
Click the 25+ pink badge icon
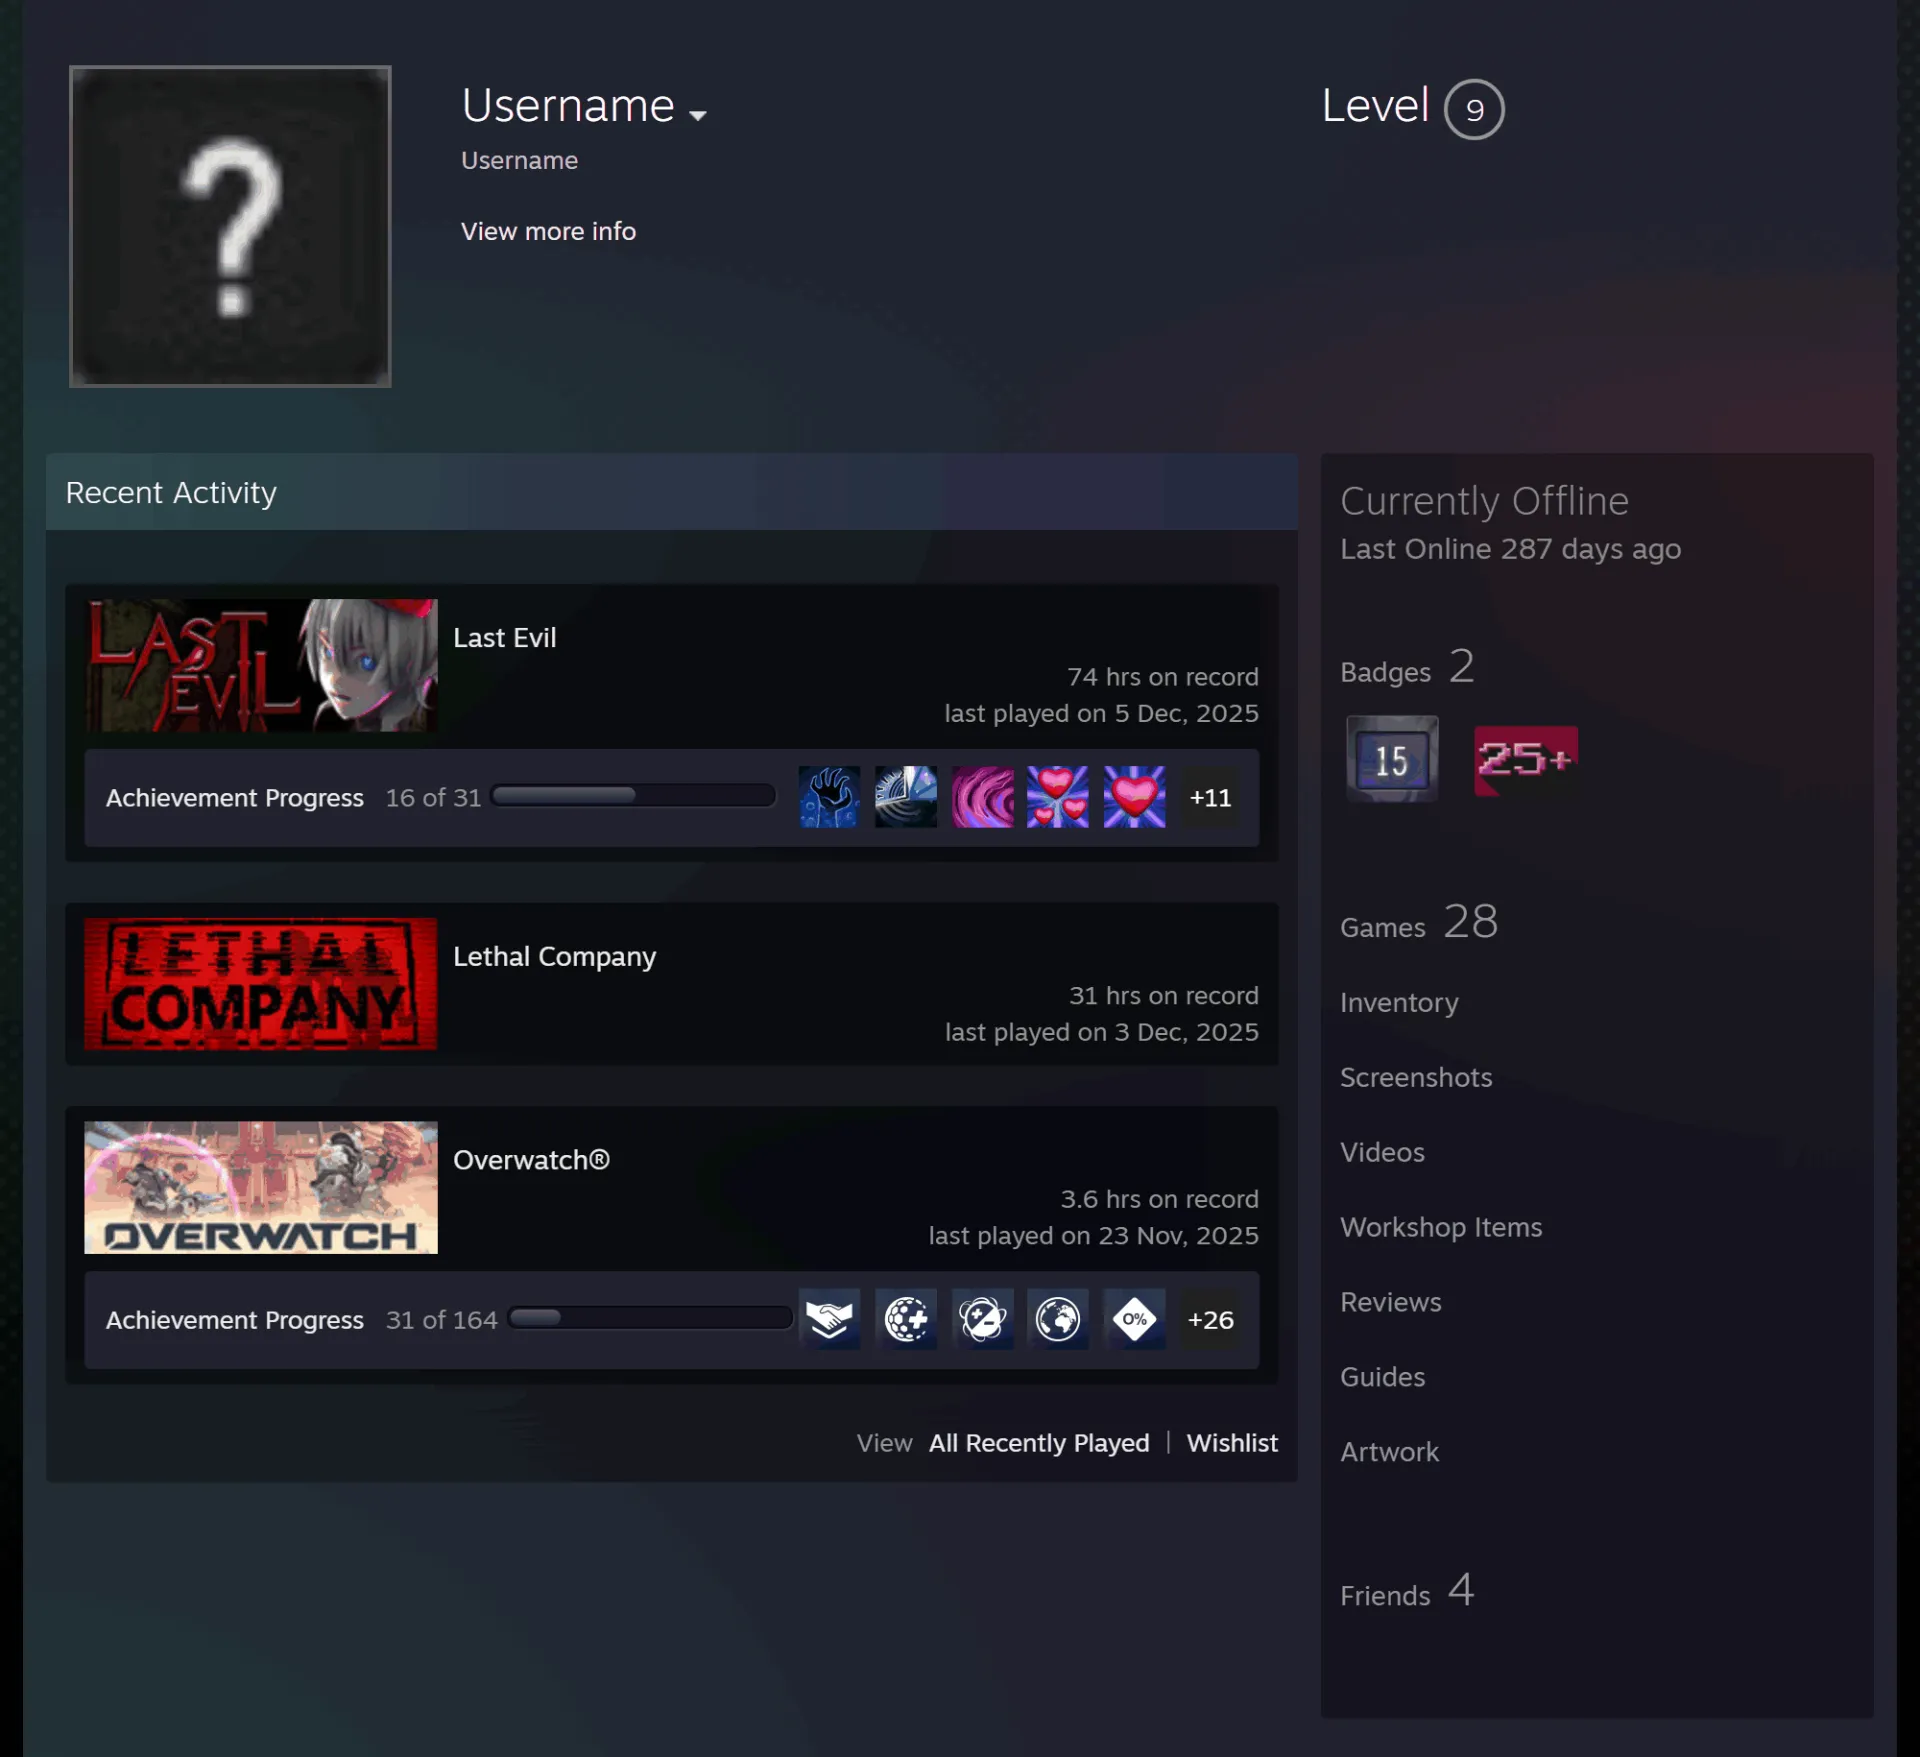(1526, 760)
